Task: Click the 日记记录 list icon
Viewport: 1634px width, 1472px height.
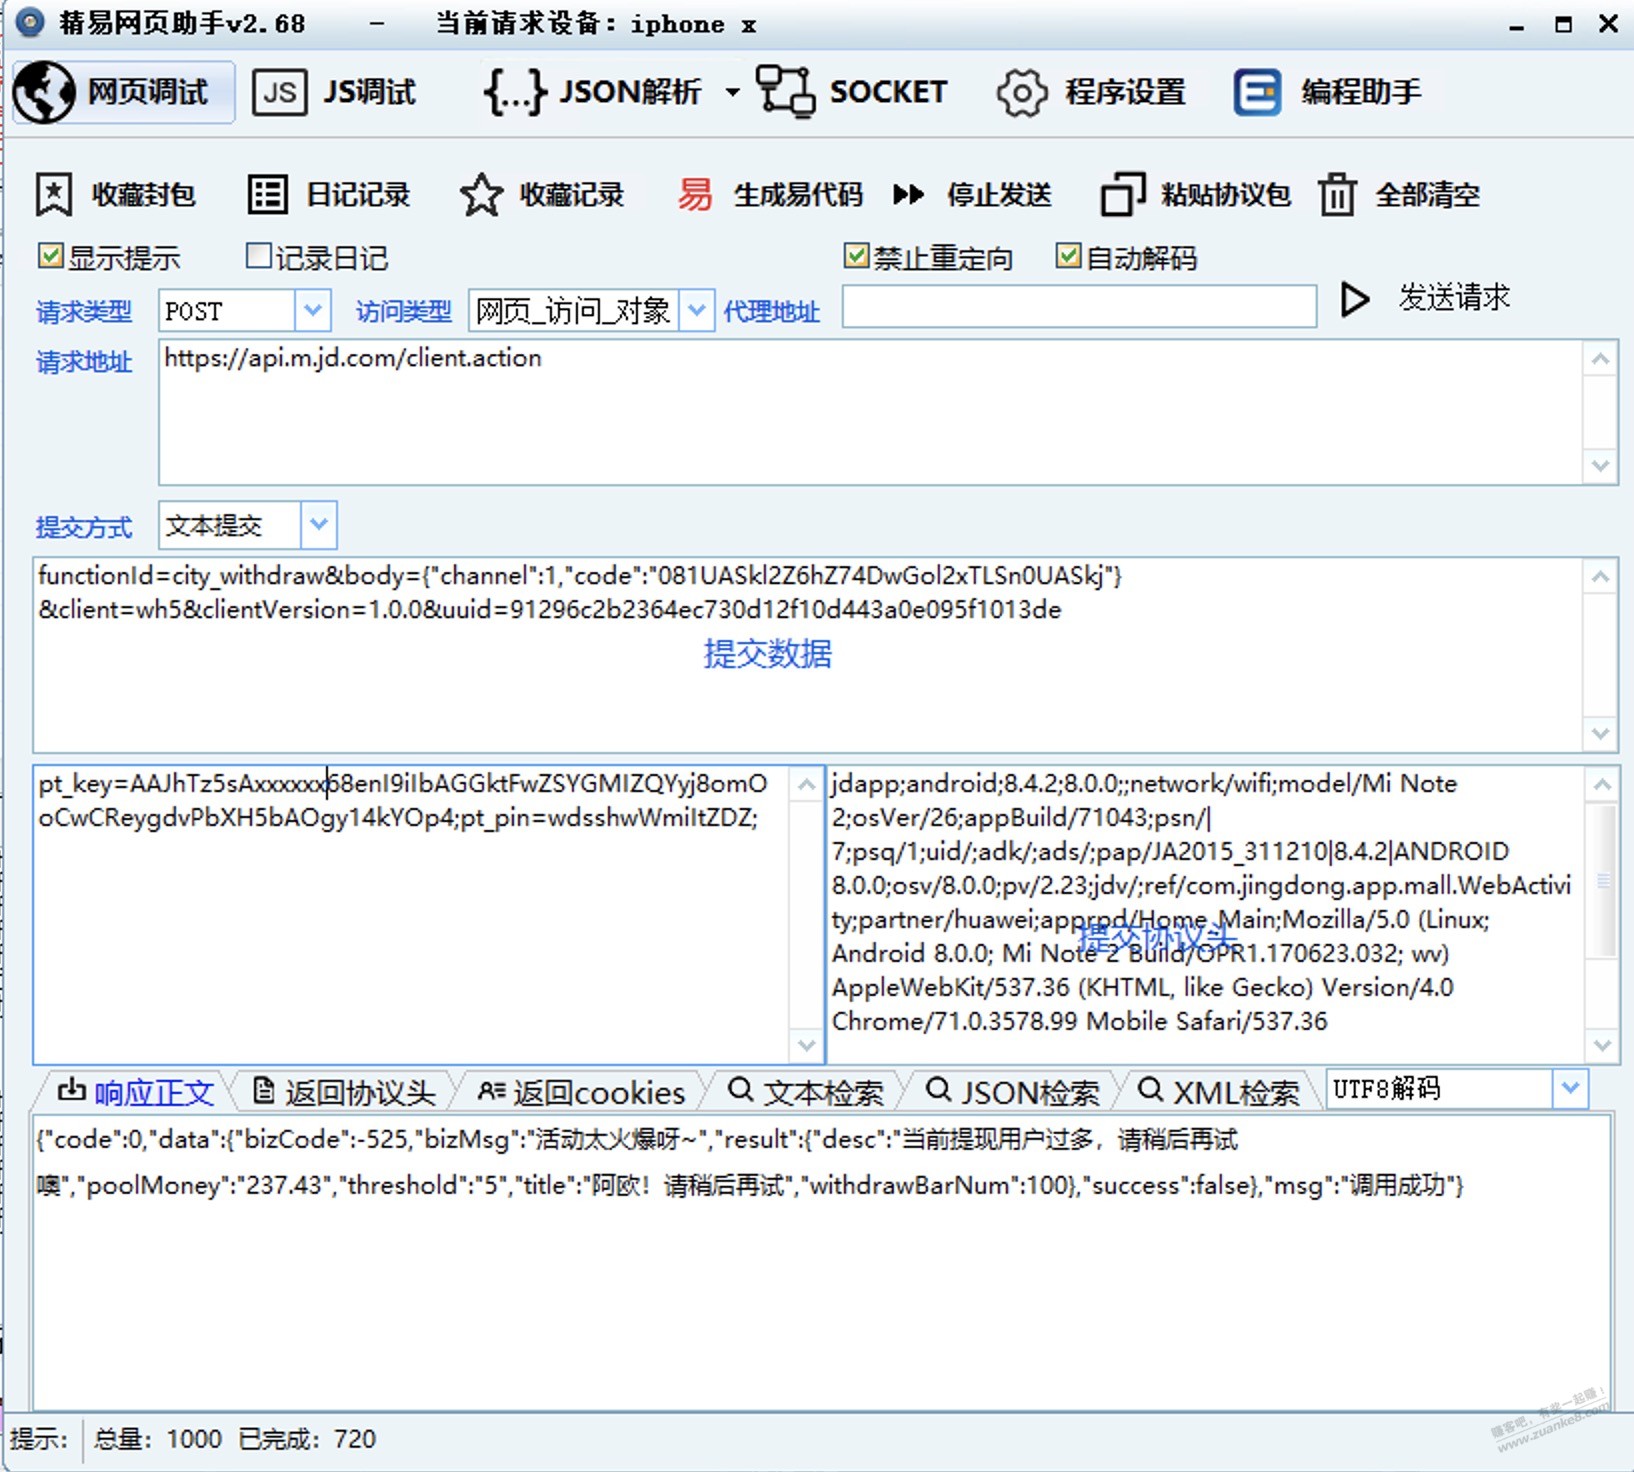Action: pos(267,194)
